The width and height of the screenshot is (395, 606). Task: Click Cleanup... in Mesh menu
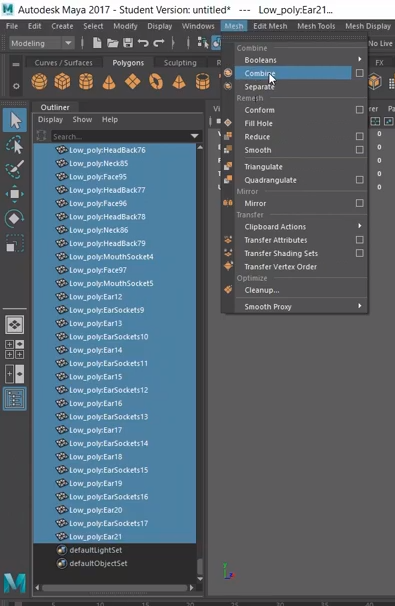pos(262,290)
